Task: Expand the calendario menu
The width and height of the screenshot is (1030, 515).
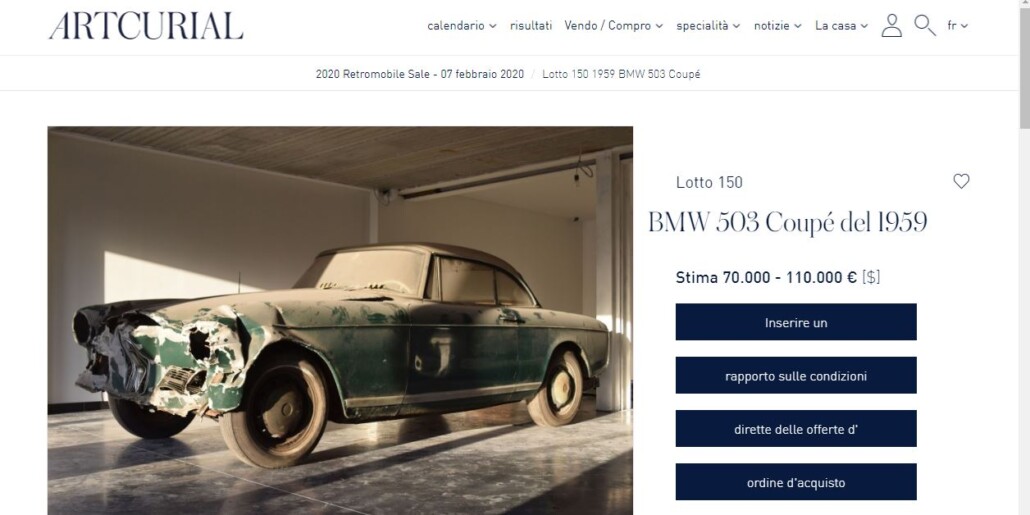Action: coord(462,26)
